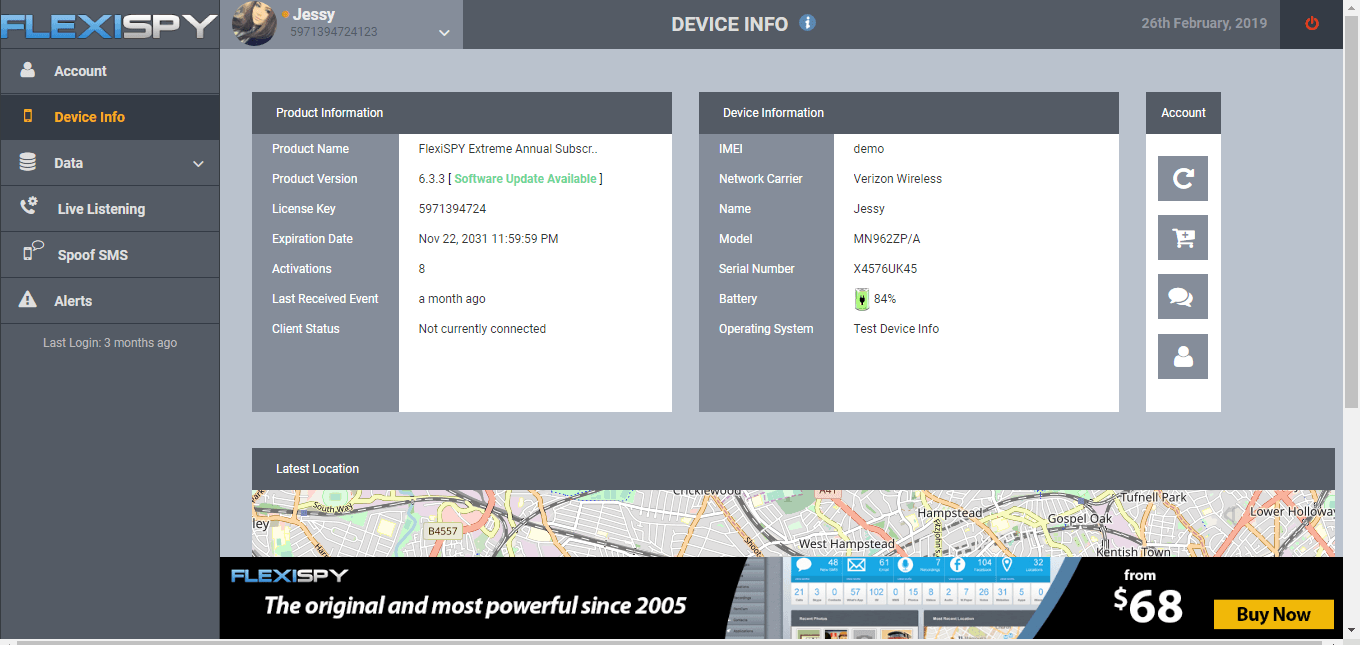Click the Operating System value Test Device Info
1360x645 pixels.
tap(896, 329)
